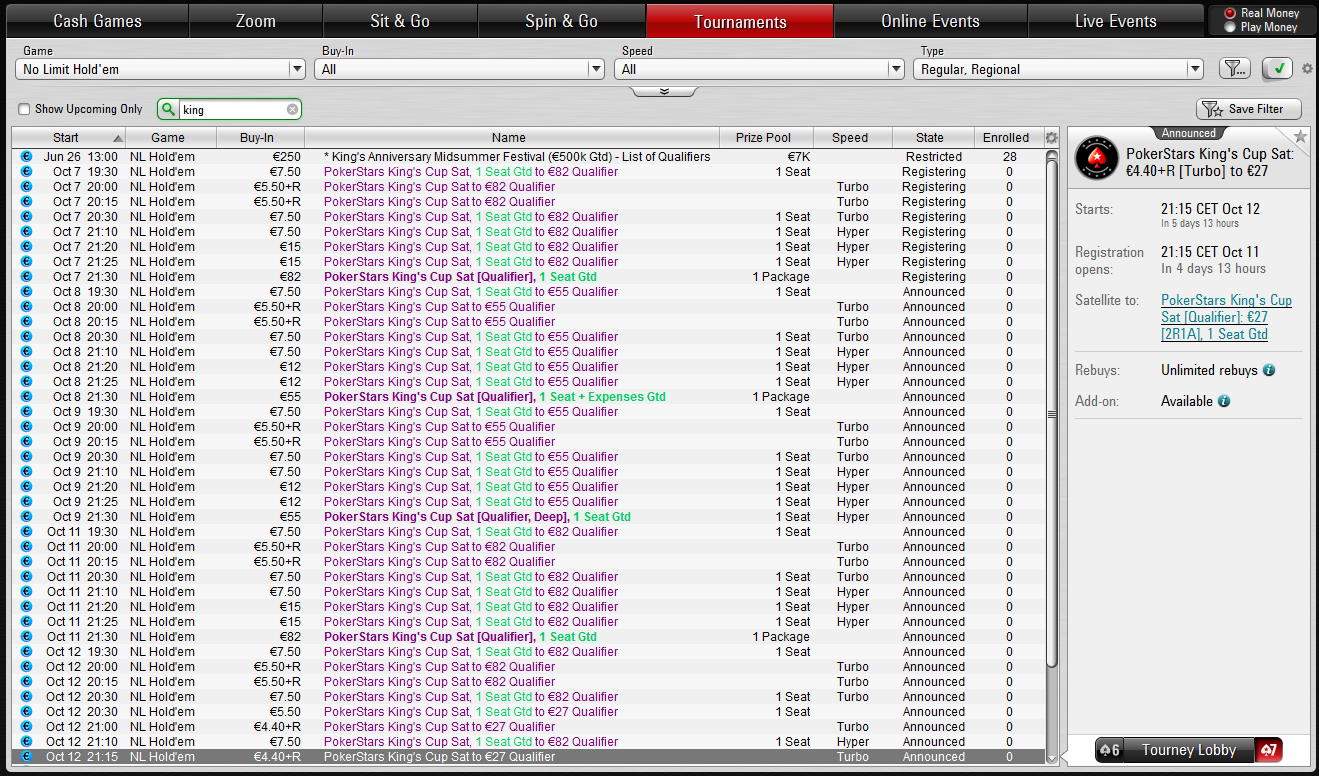1319x776 pixels.
Task: Clear the 'king' search text with X
Action: pyautogui.click(x=292, y=110)
